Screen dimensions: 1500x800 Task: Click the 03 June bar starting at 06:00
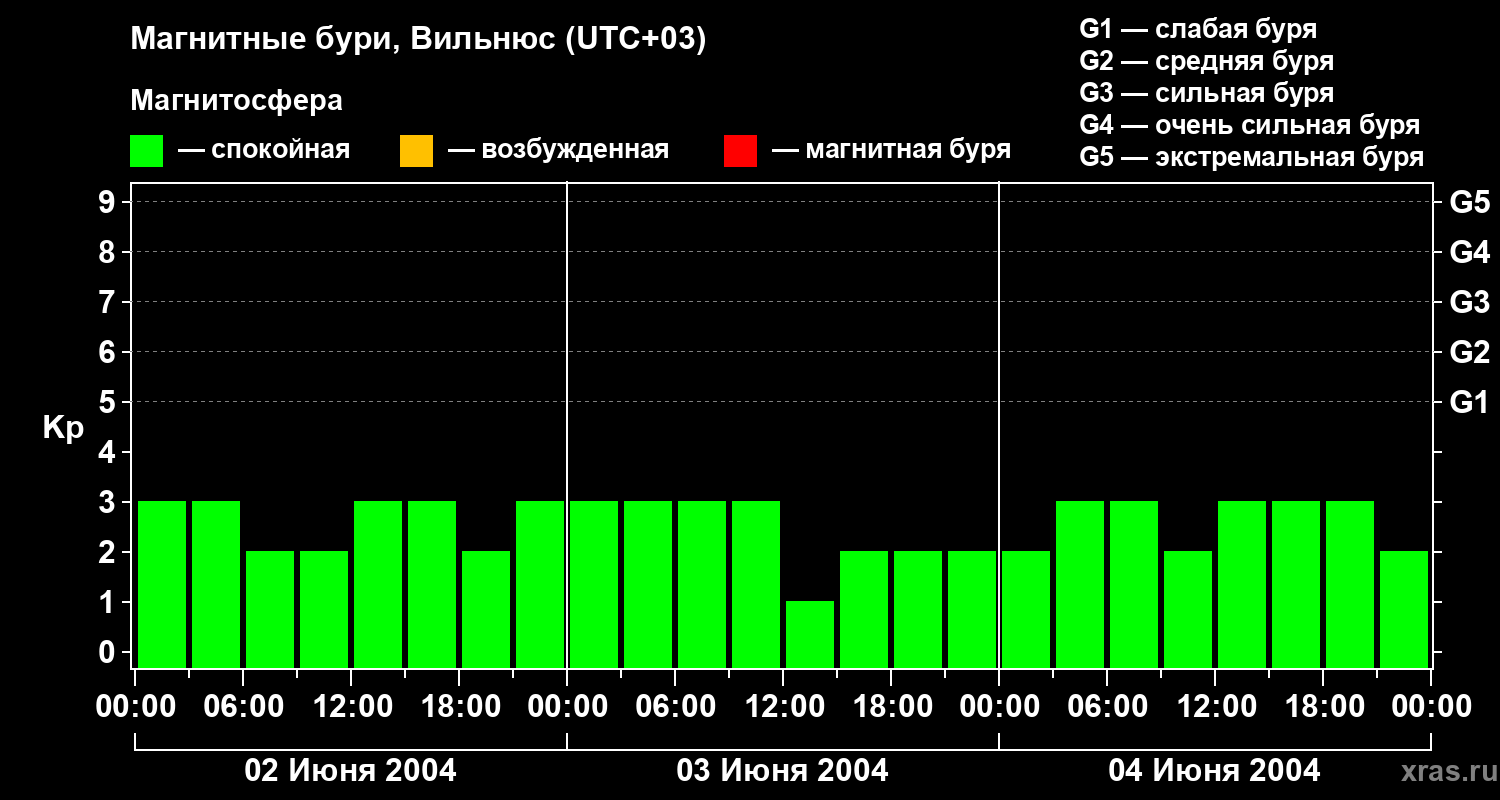(x=702, y=584)
